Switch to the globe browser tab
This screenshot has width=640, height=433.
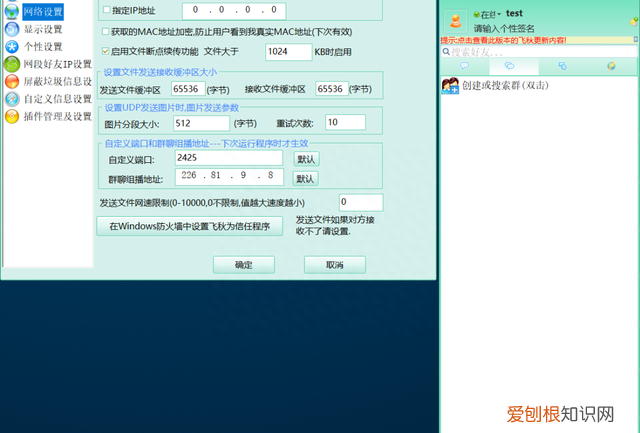[x=611, y=66]
